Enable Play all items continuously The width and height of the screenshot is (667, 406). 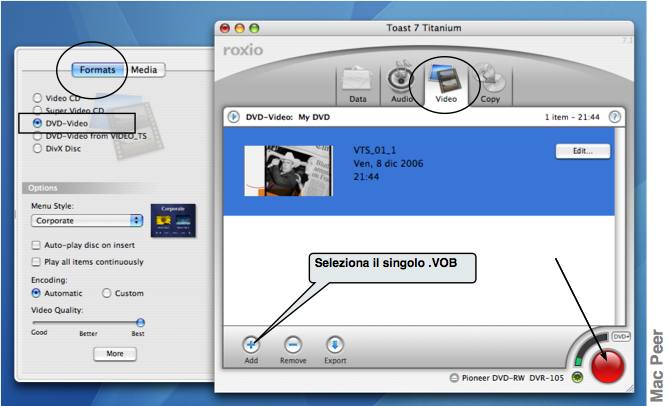(x=36, y=262)
